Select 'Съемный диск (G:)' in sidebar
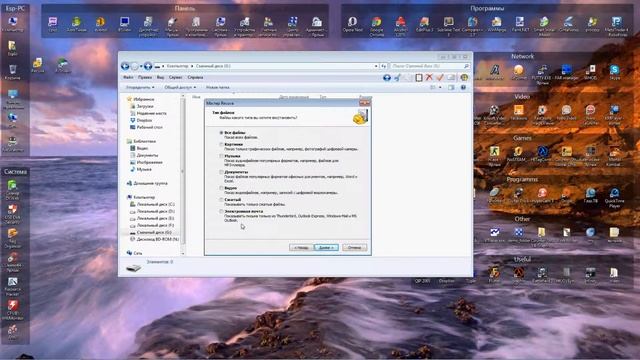The height and width of the screenshot is (360, 640). 151,232
